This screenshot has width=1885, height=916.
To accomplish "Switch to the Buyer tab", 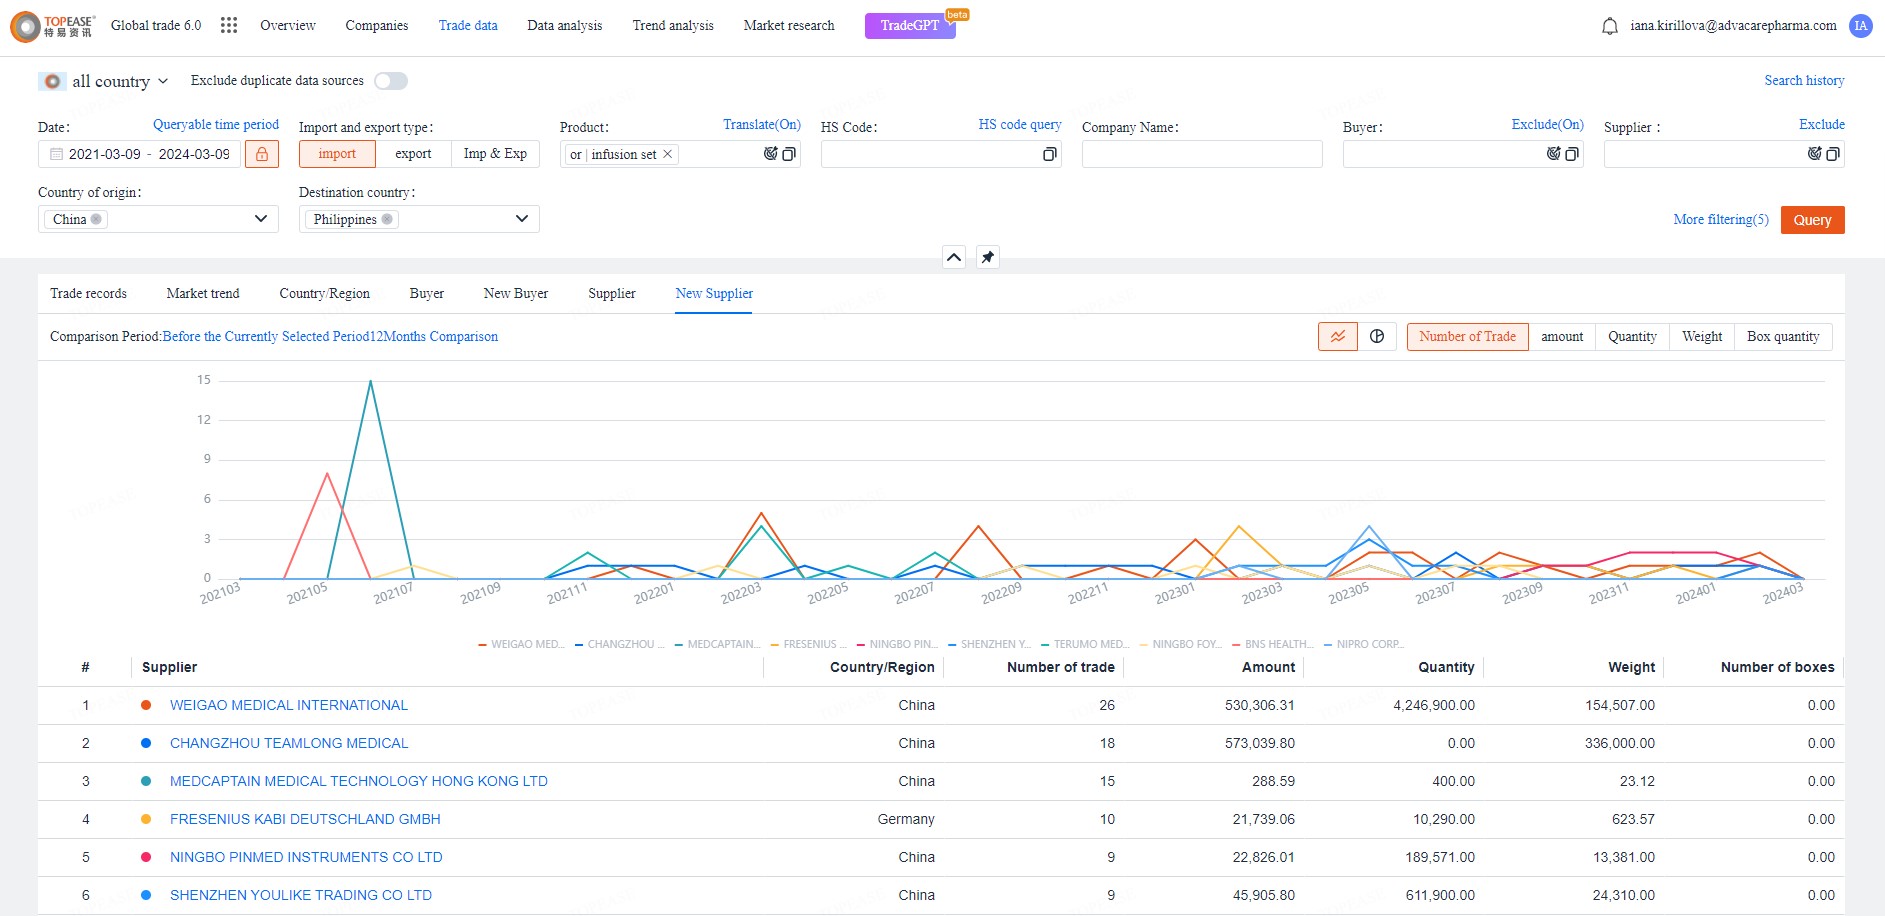I will click(427, 294).
